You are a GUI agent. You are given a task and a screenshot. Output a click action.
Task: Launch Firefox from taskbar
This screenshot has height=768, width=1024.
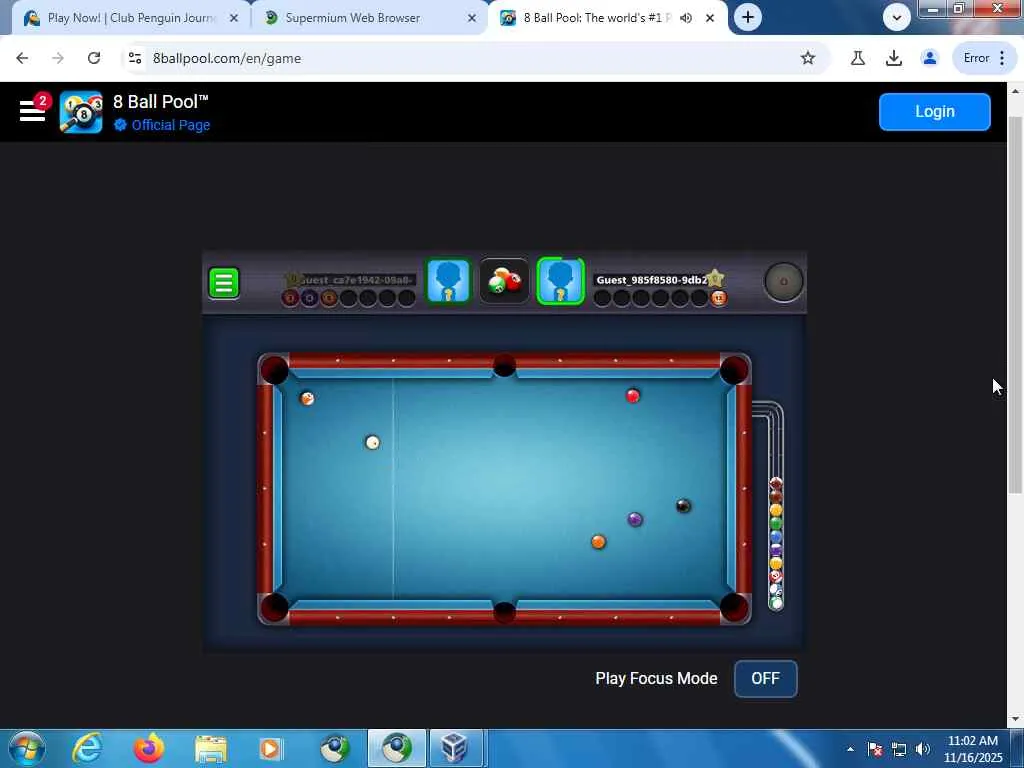click(149, 748)
